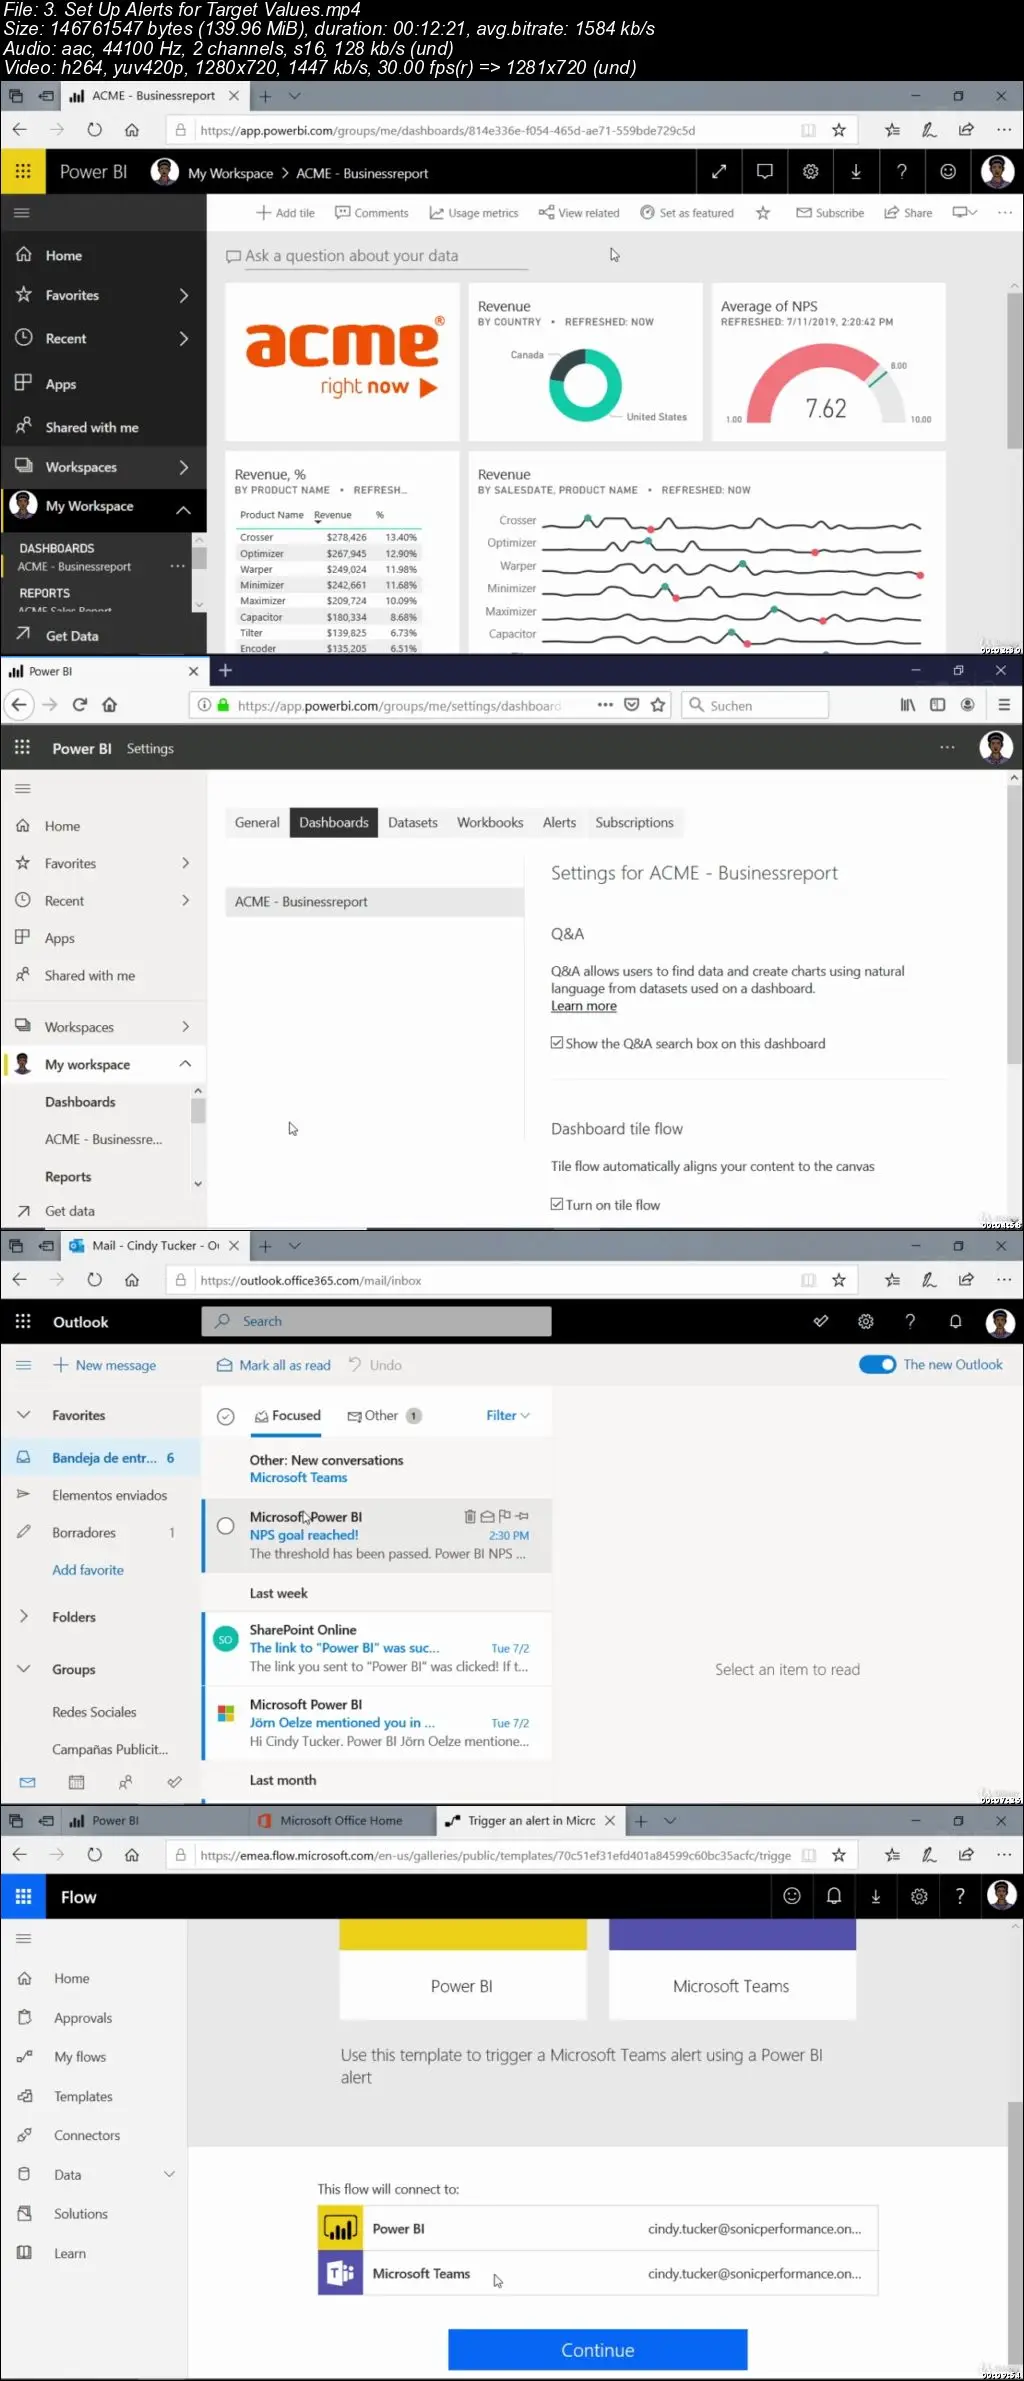Expand Data section in Flow sidebar

click(169, 2174)
